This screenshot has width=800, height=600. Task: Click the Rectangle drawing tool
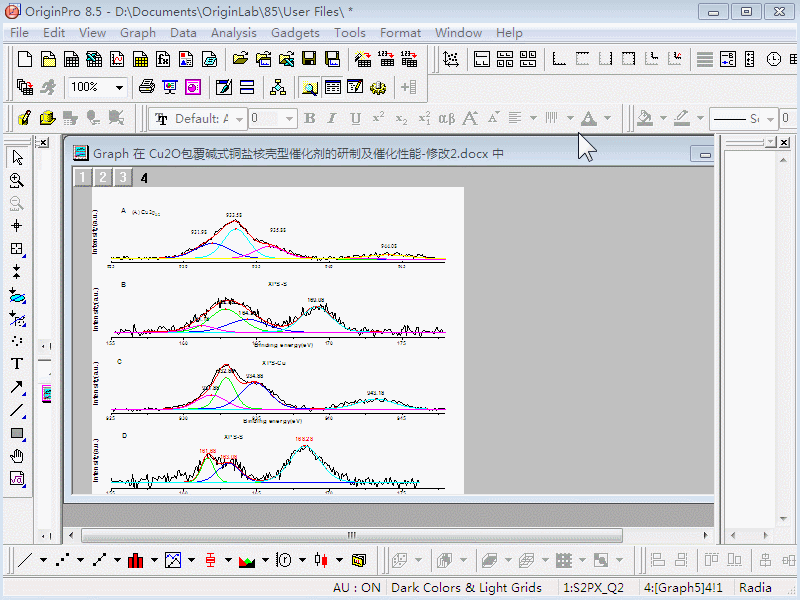tap(16, 434)
